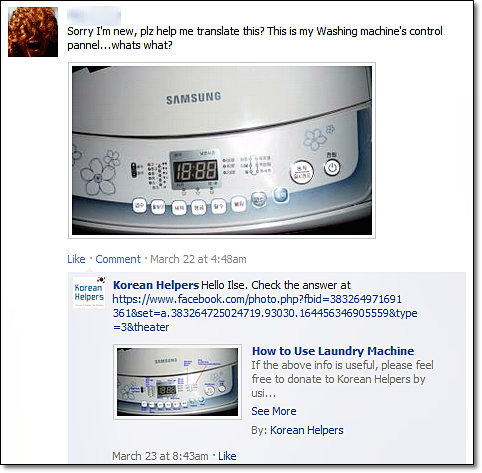The image size is (482, 473).
Task: Click the power button in the washer photo
Action: pos(332,167)
